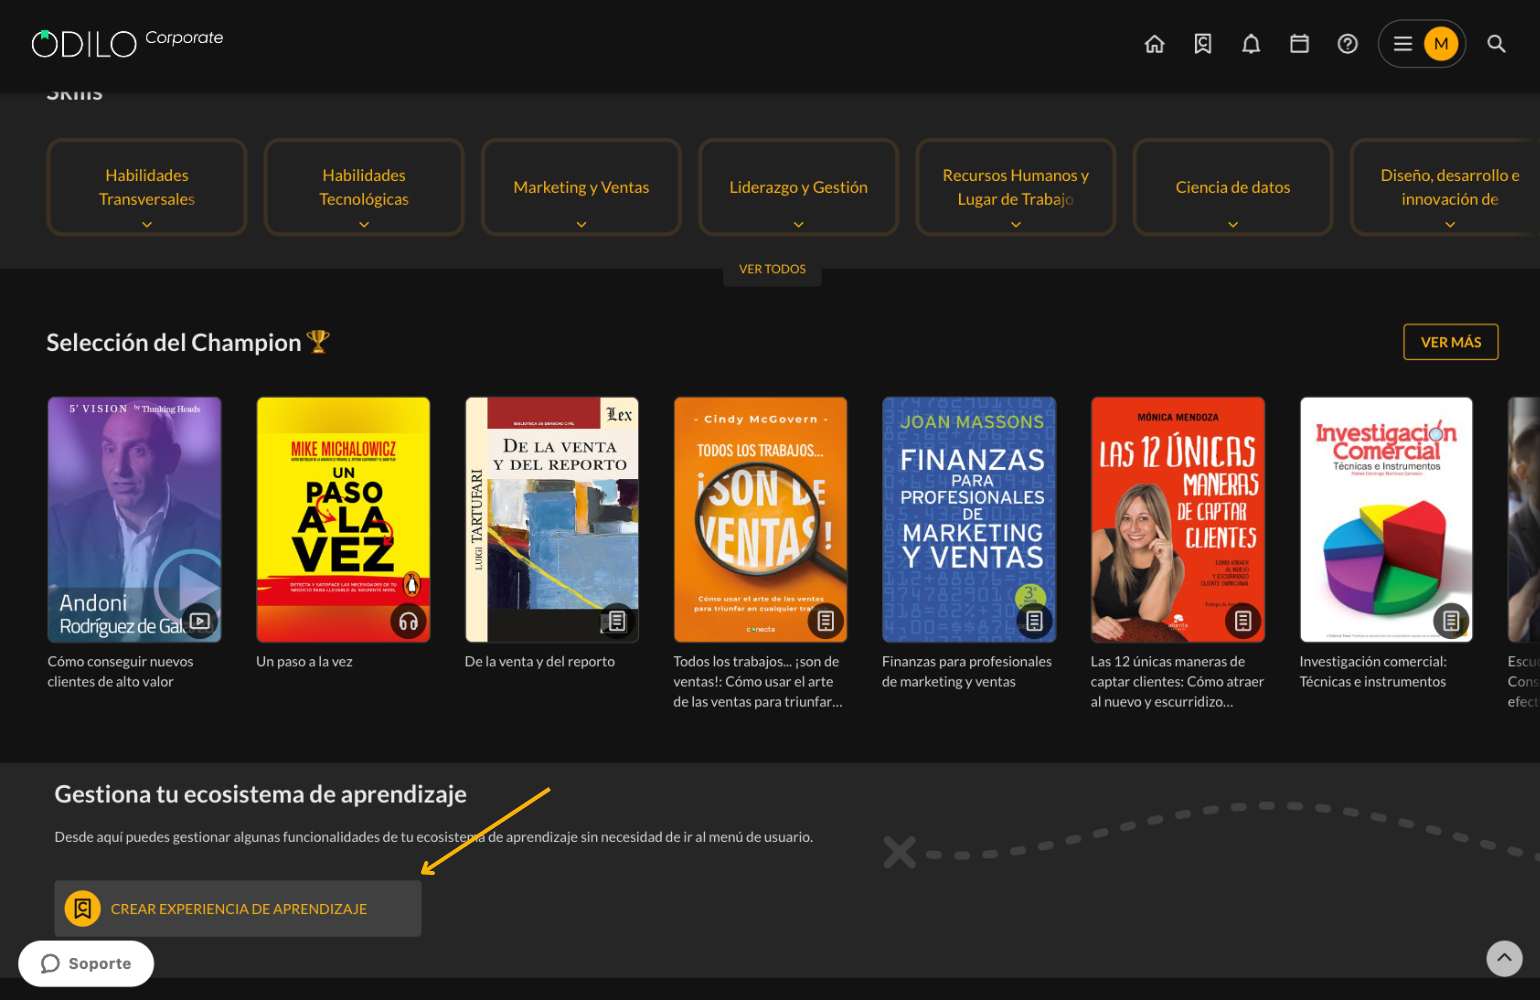Expand Liderazgo y Gestión category
1540x1000 pixels.
(x=798, y=188)
